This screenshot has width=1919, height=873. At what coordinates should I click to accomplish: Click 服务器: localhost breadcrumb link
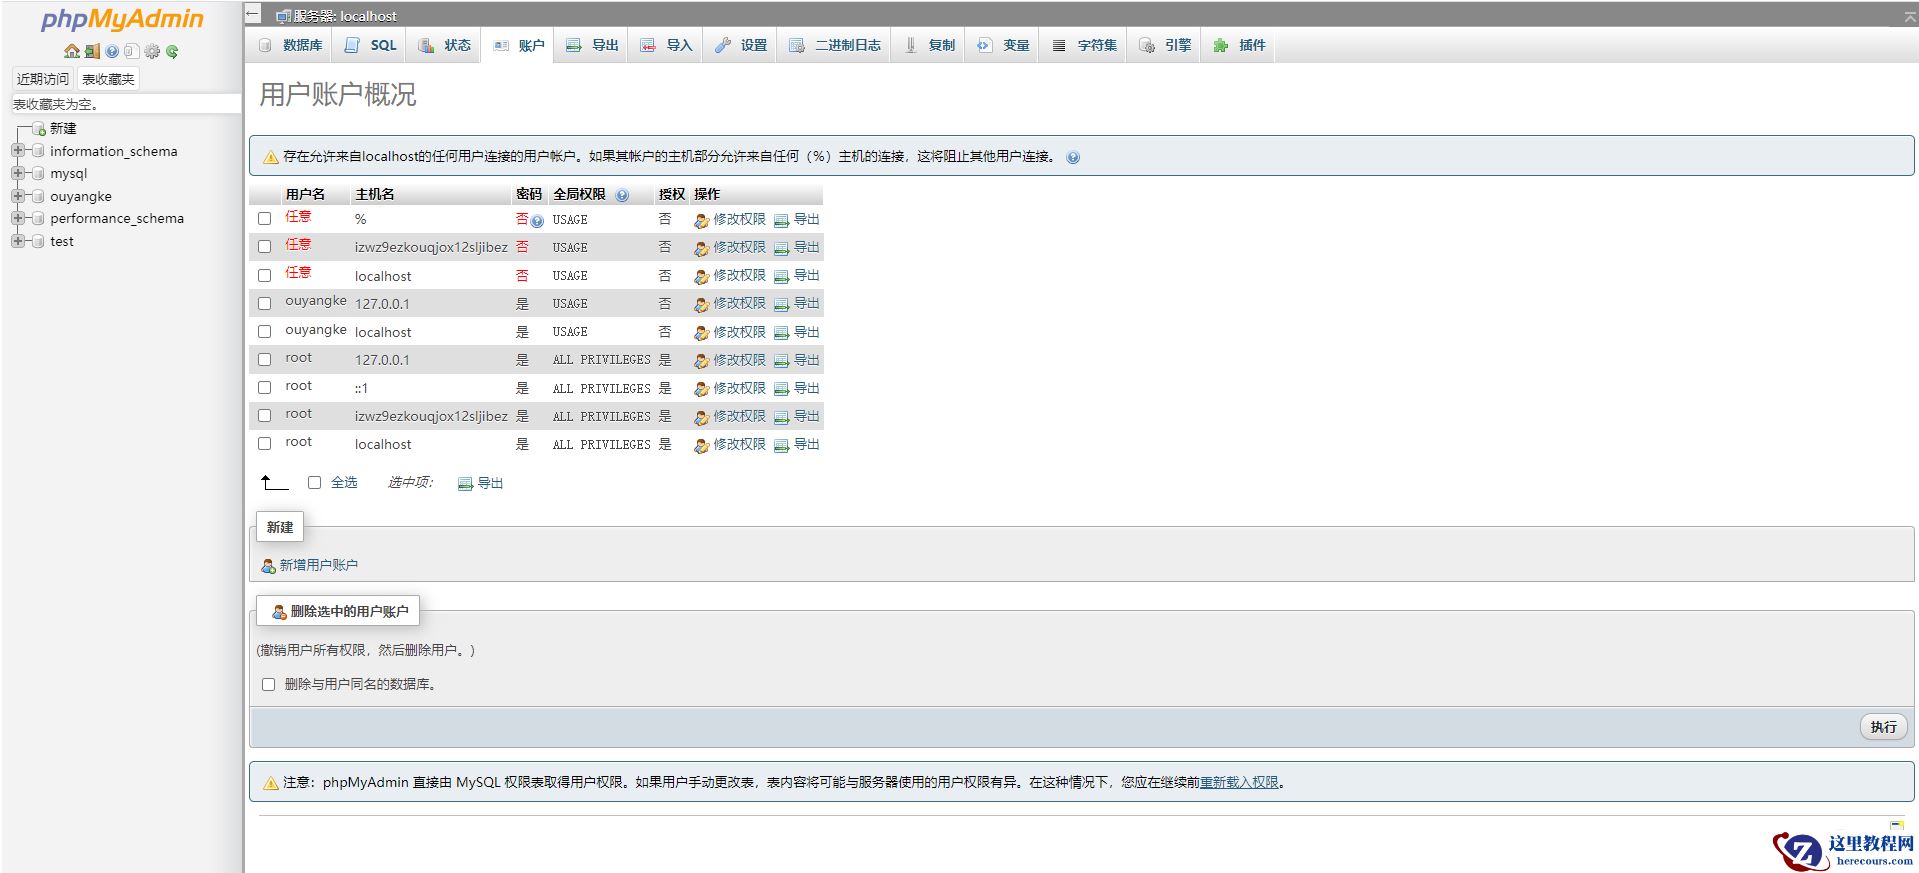tap(344, 16)
